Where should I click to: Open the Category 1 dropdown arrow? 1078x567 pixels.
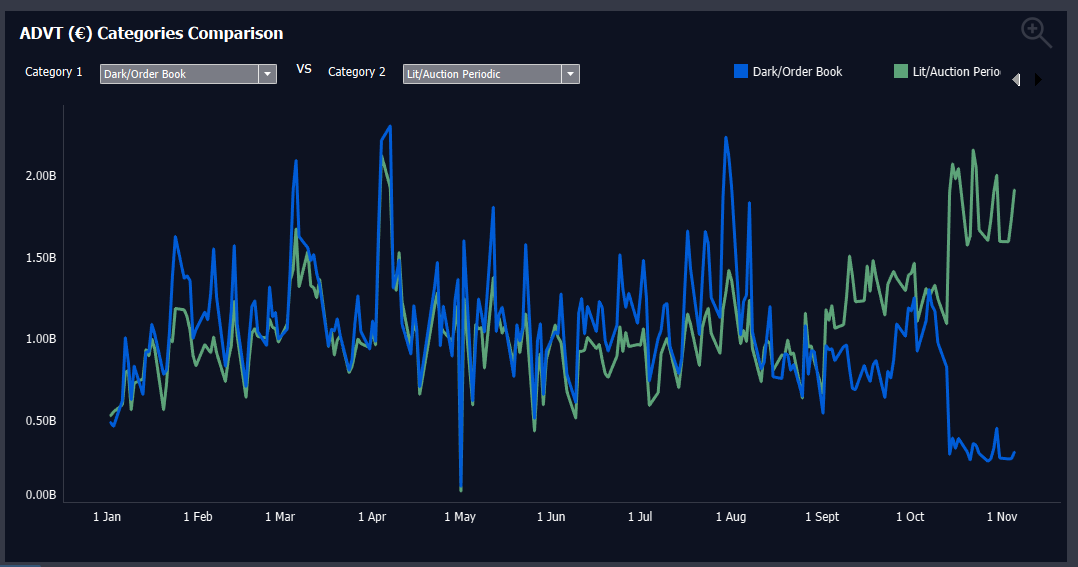point(267,74)
